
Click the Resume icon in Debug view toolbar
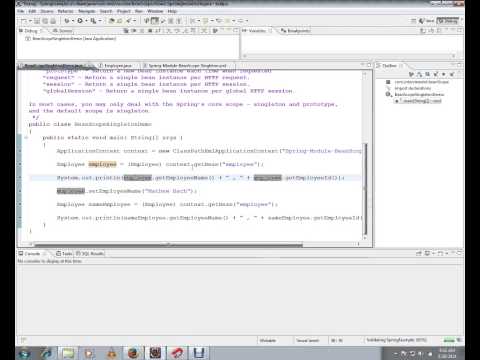tap(133, 31)
